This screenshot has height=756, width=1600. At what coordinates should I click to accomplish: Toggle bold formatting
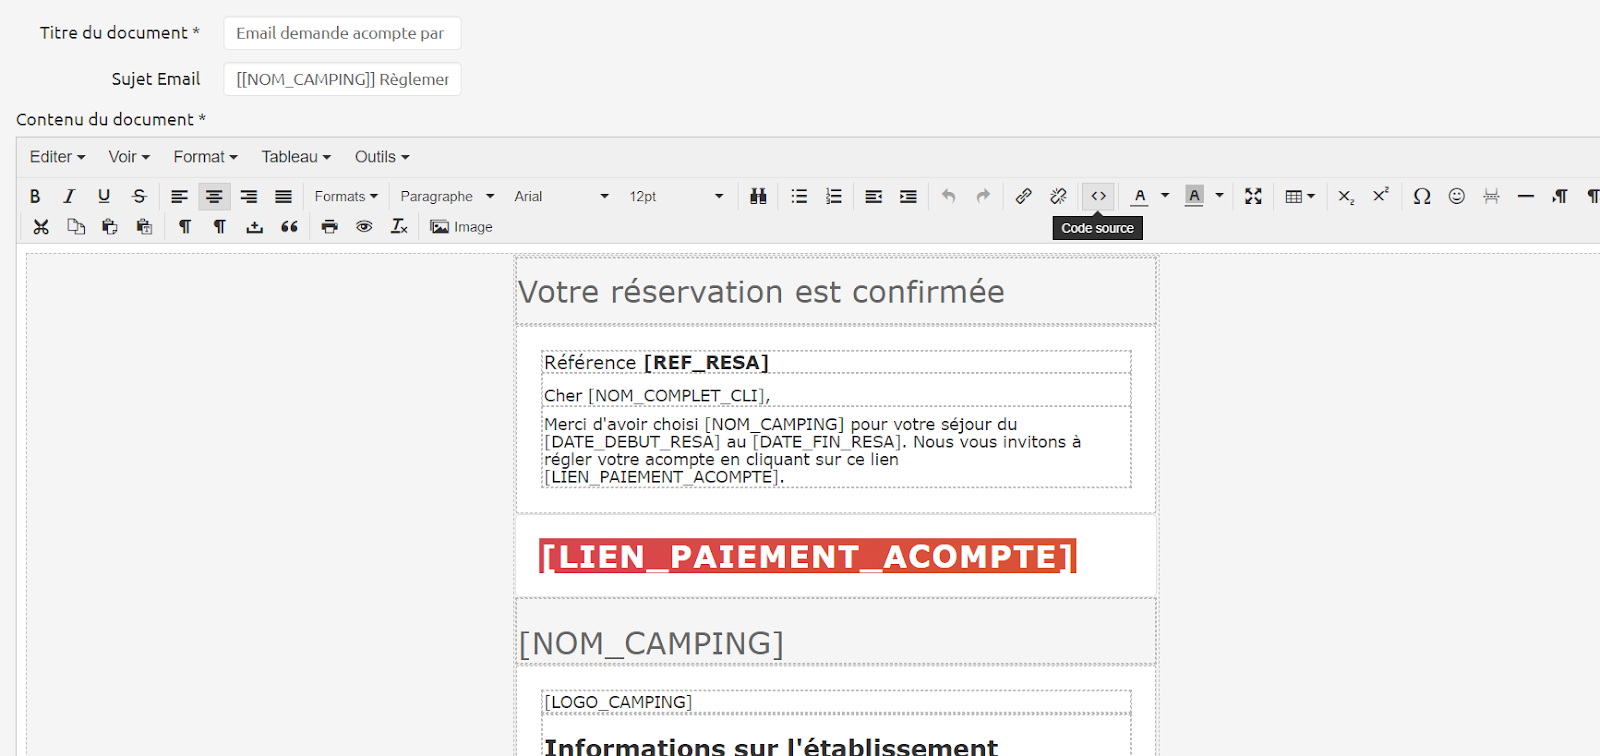pos(35,196)
